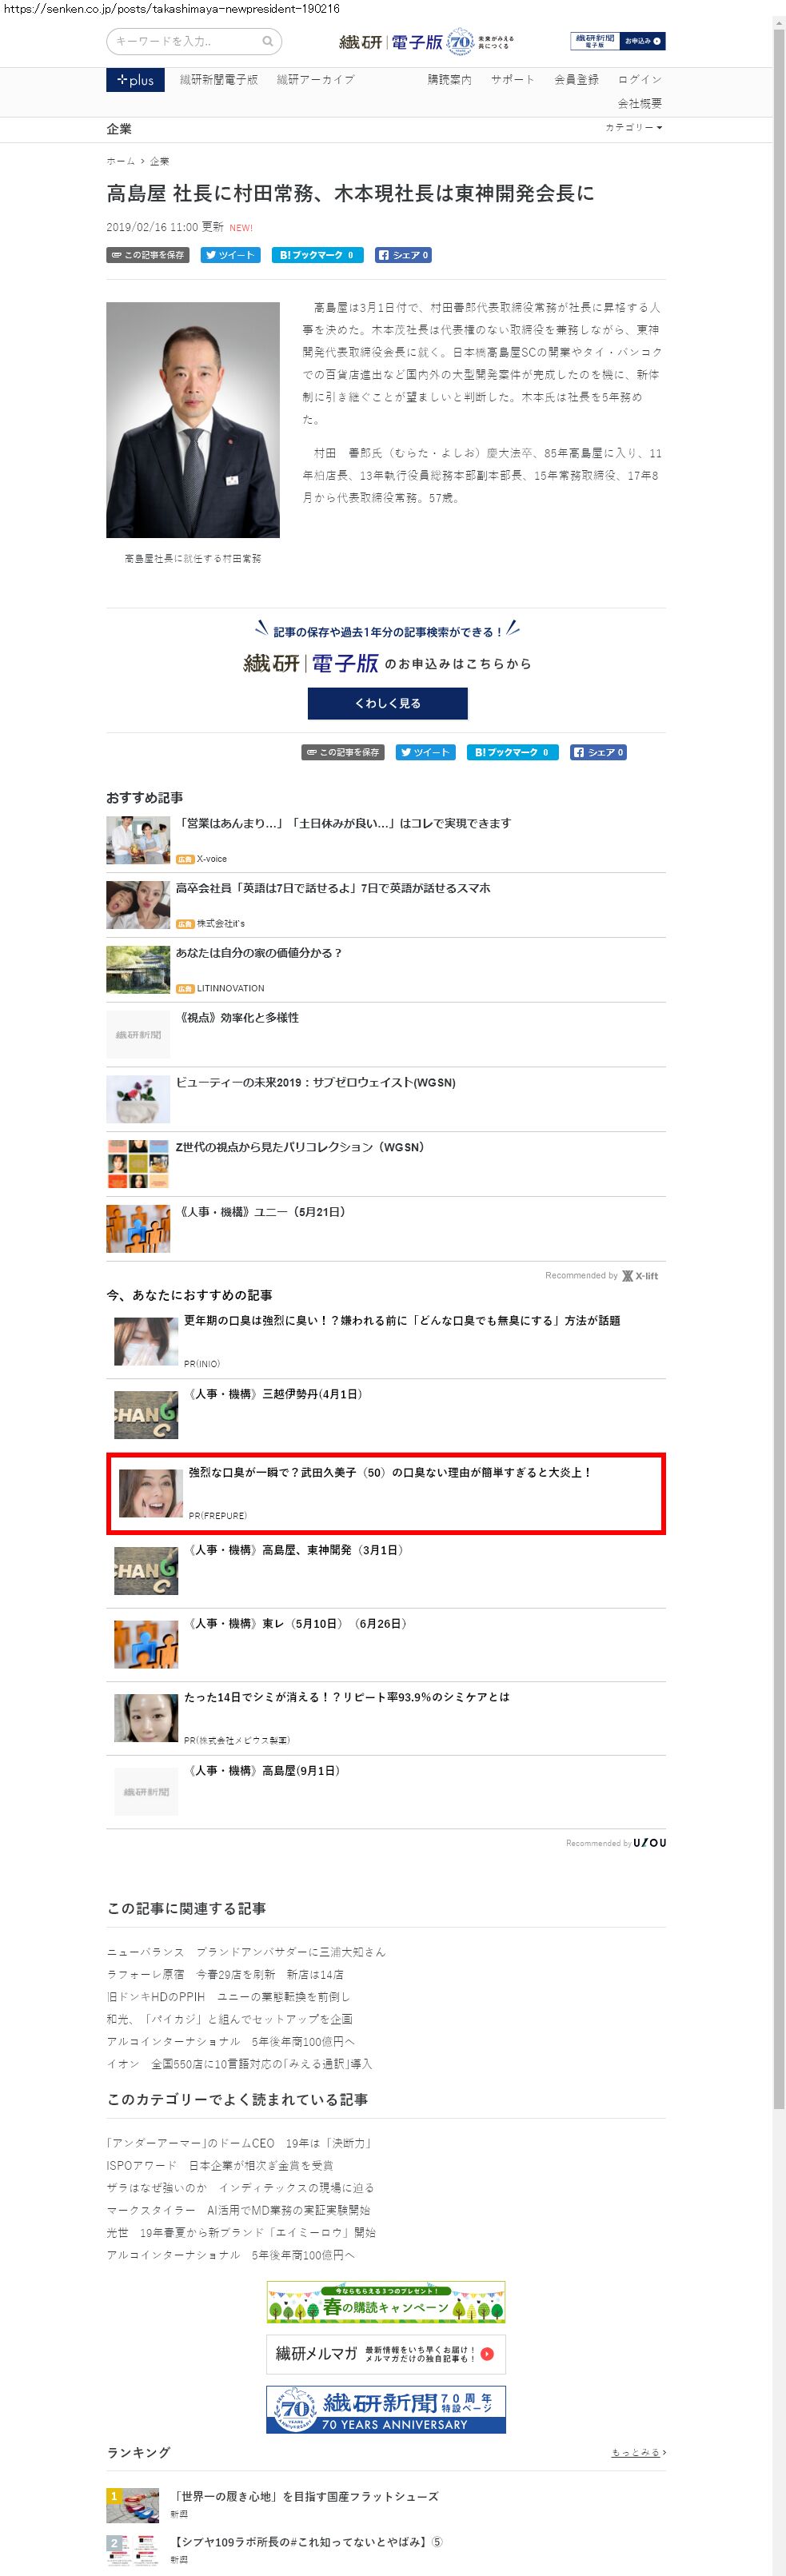Click the search magnifier icon
786x2576 pixels.
267,41
